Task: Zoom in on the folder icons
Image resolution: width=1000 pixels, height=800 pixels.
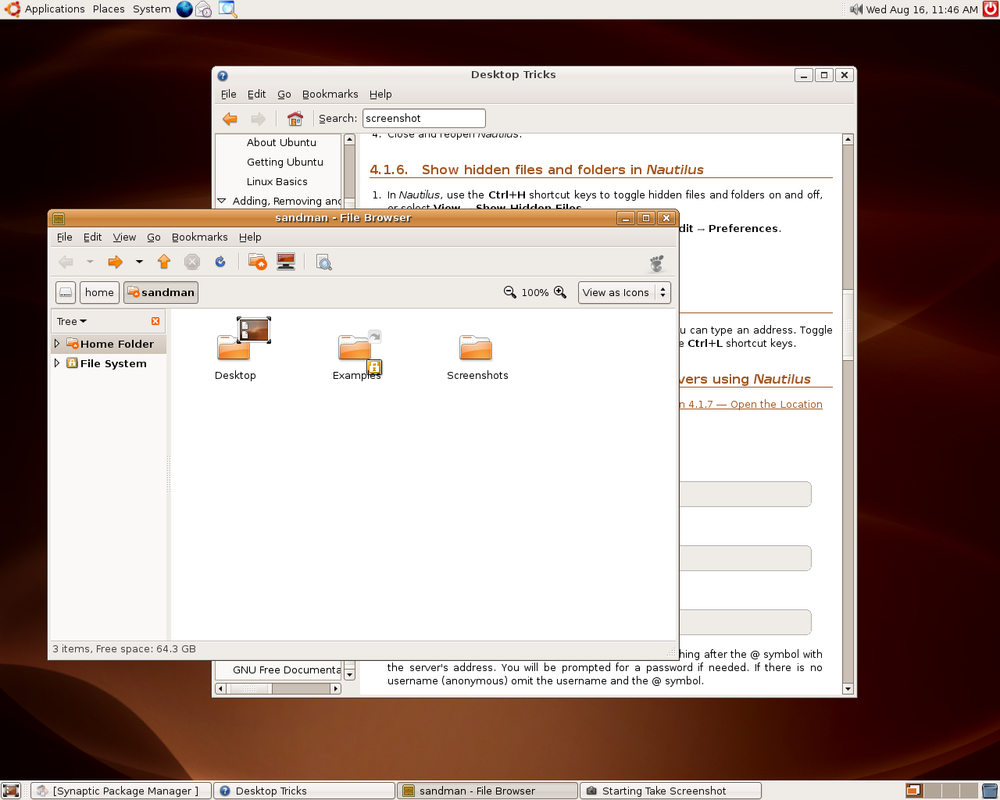Action: coord(560,292)
